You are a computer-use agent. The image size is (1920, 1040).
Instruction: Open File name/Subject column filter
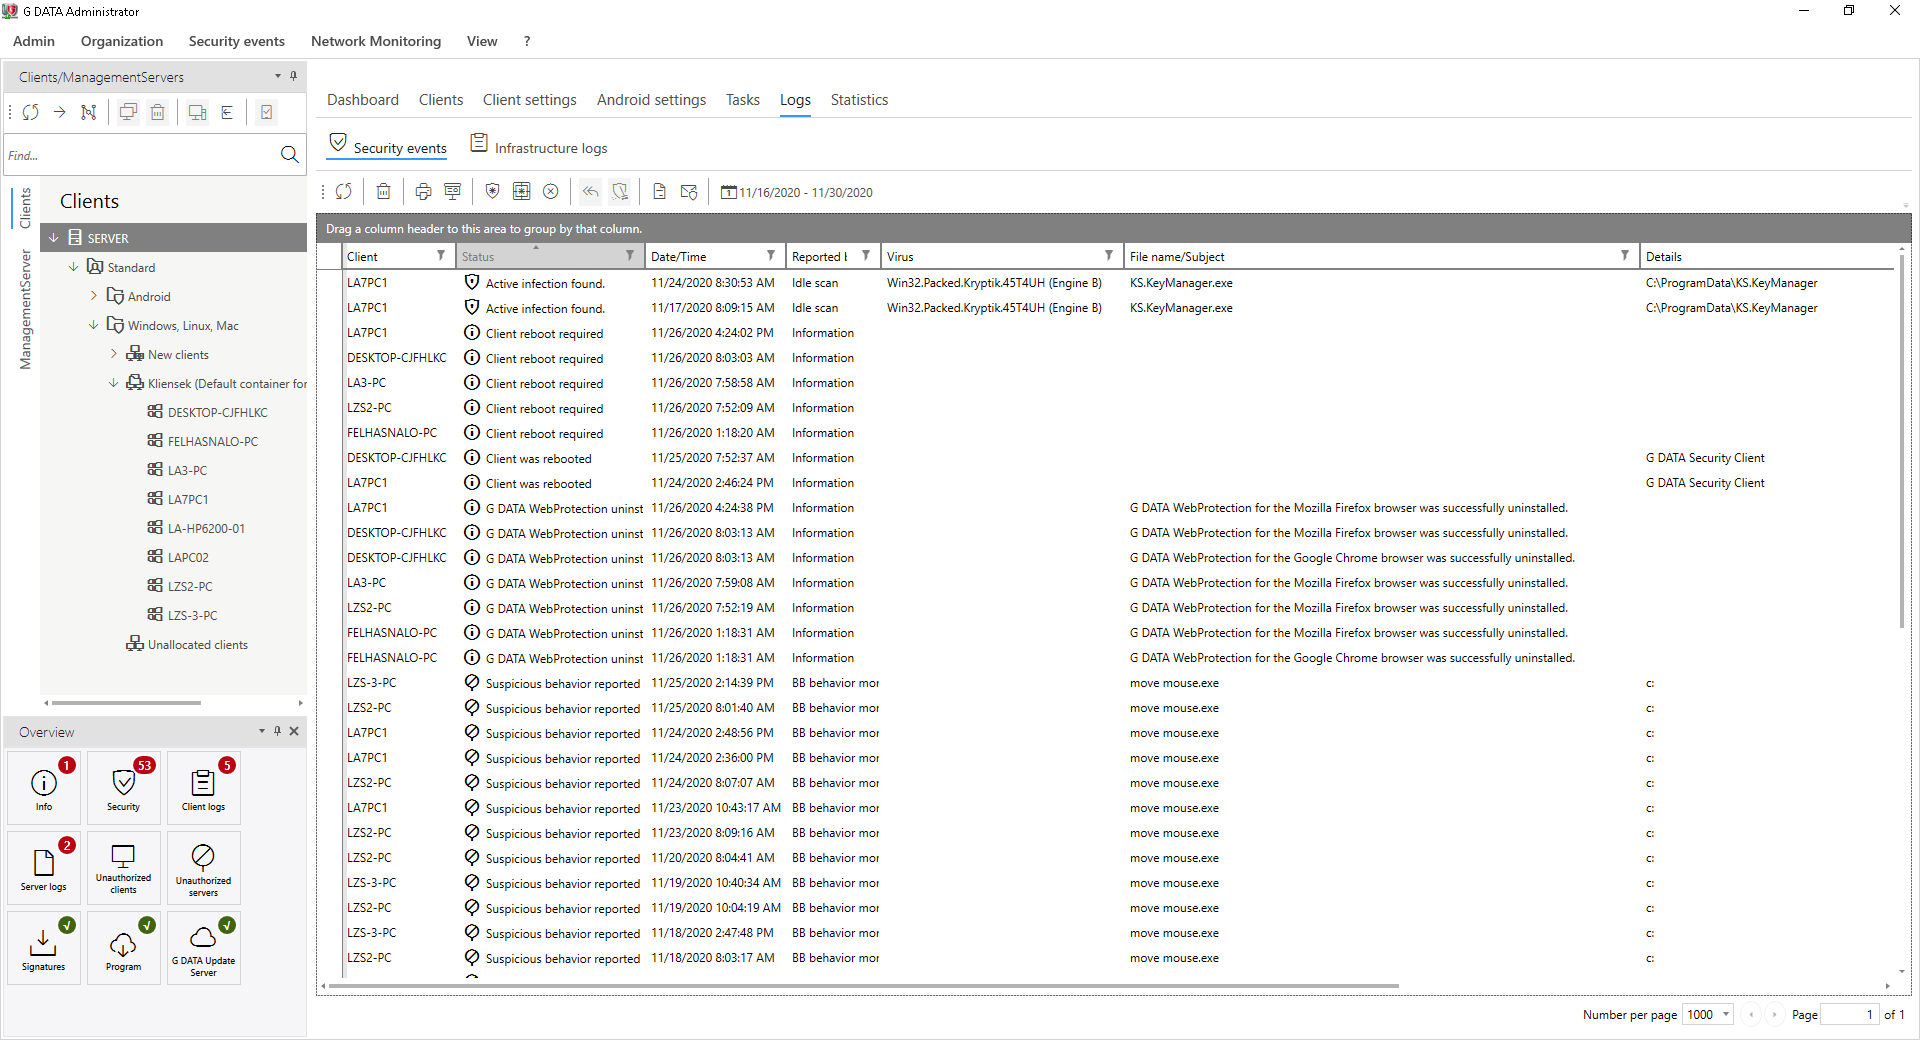click(x=1625, y=256)
